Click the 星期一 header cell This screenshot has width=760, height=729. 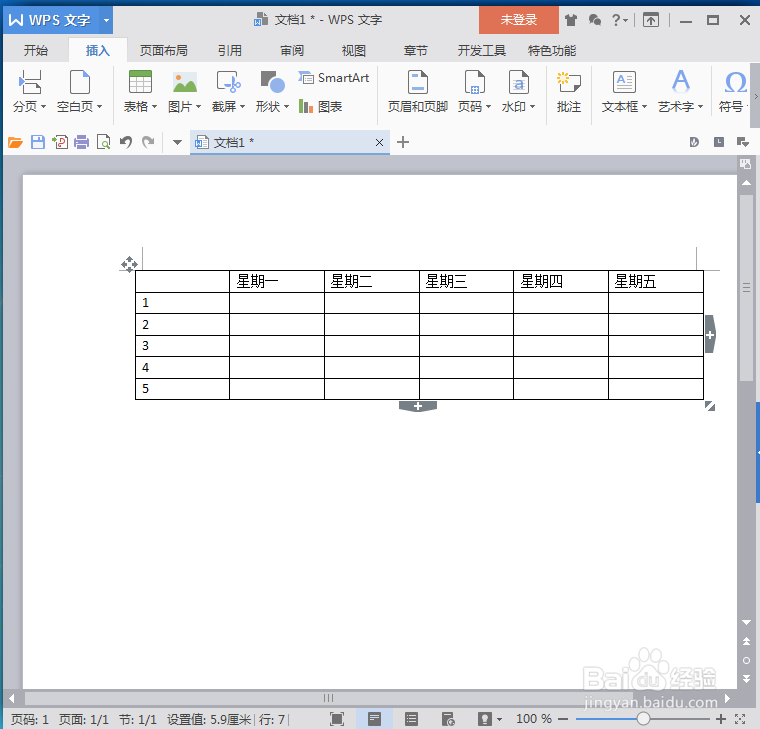pos(277,282)
